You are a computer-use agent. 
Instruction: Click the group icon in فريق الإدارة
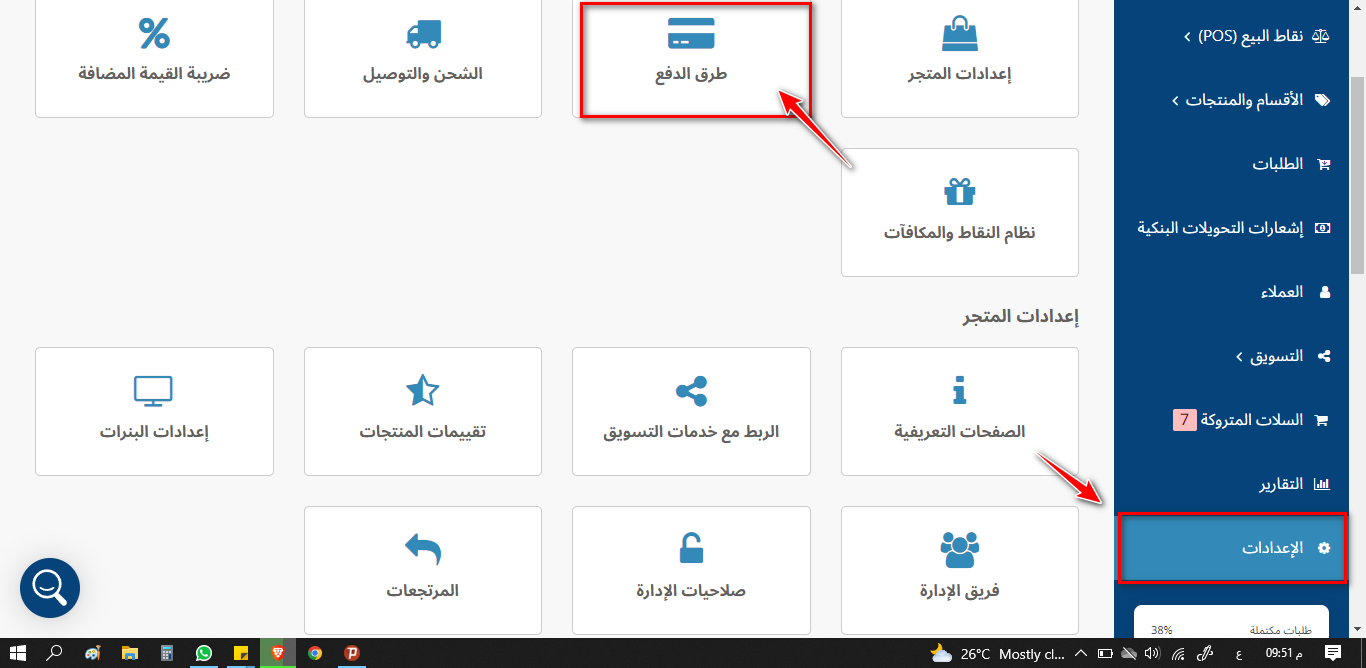[960, 549]
